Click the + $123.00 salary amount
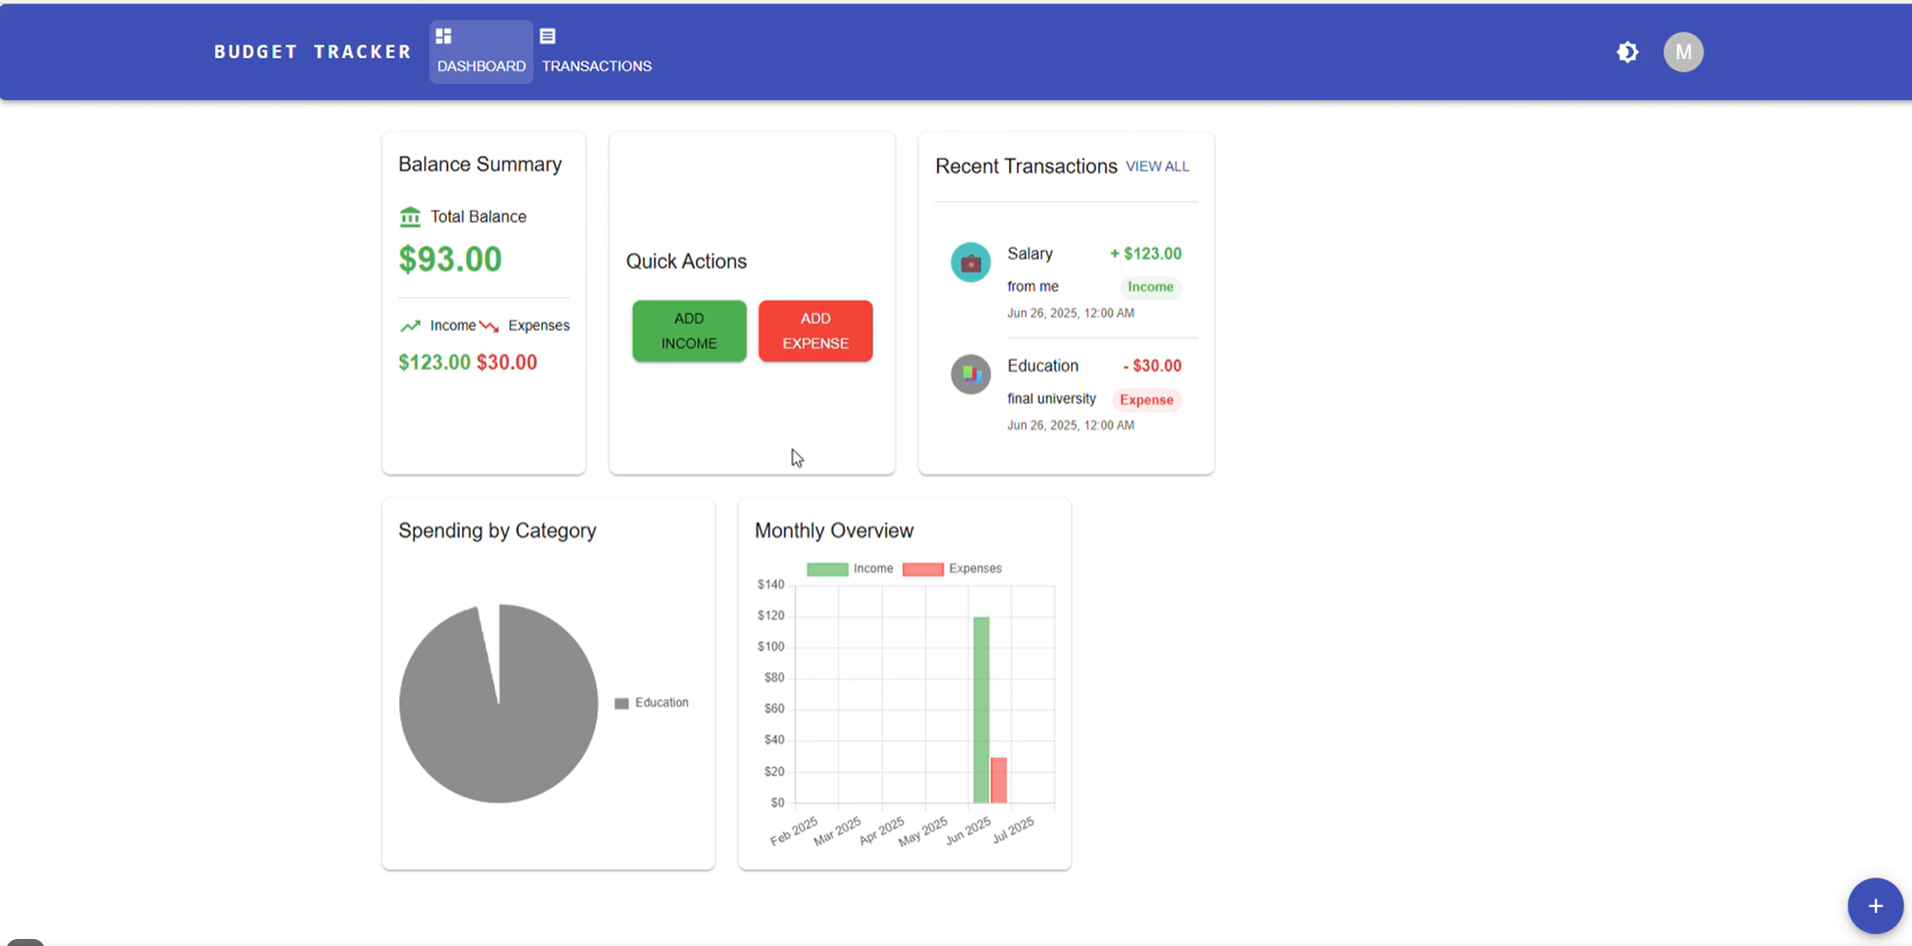Screen dimensions: 1912x946 tap(1145, 254)
